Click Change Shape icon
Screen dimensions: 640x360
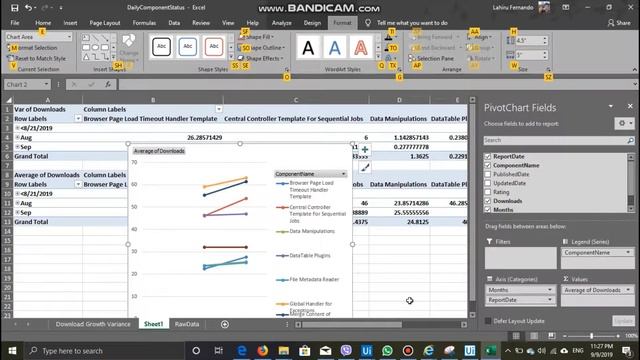129,47
